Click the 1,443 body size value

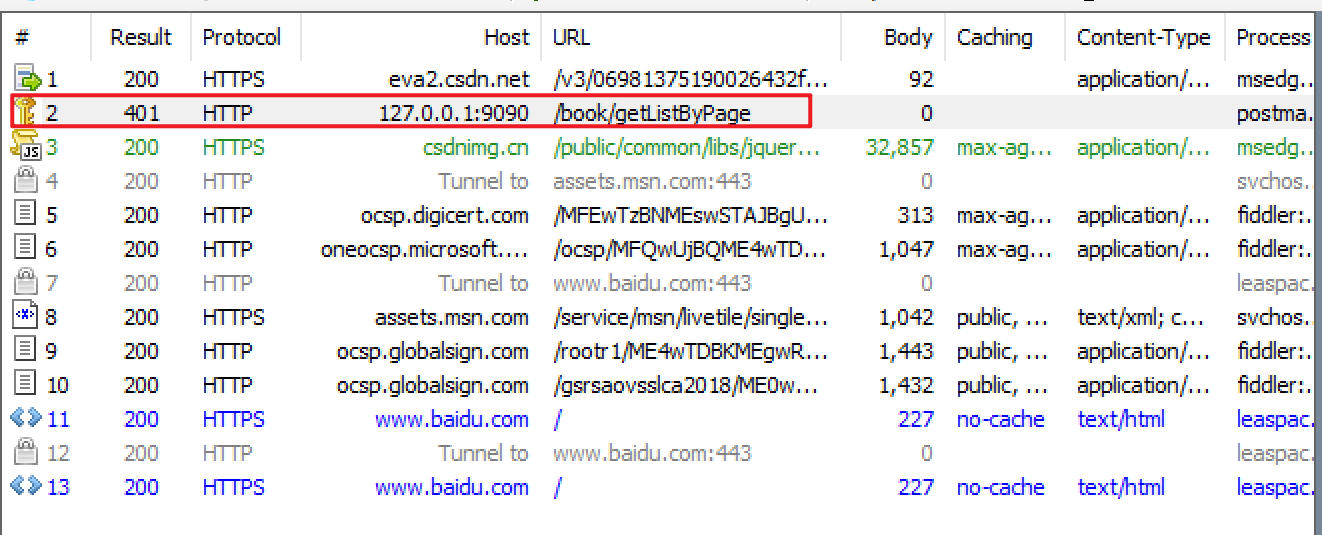tap(906, 351)
